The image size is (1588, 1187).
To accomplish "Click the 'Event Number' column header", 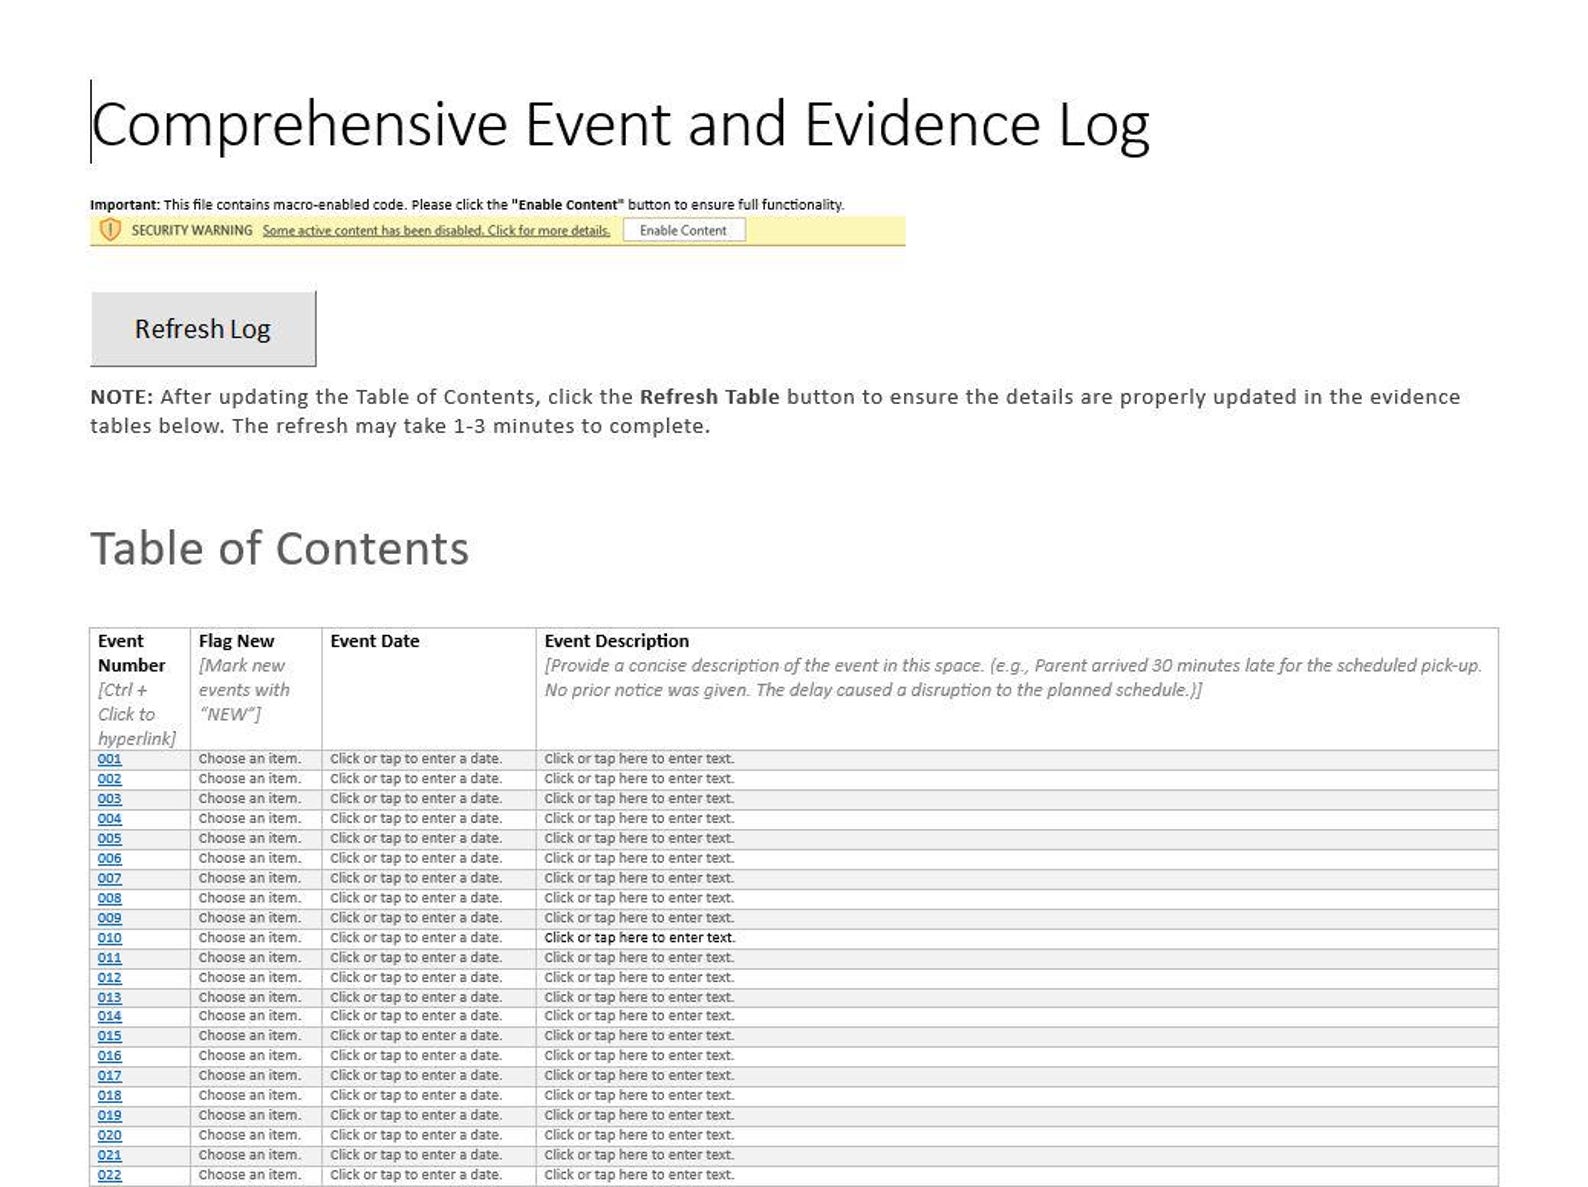I will tap(131, 653).
